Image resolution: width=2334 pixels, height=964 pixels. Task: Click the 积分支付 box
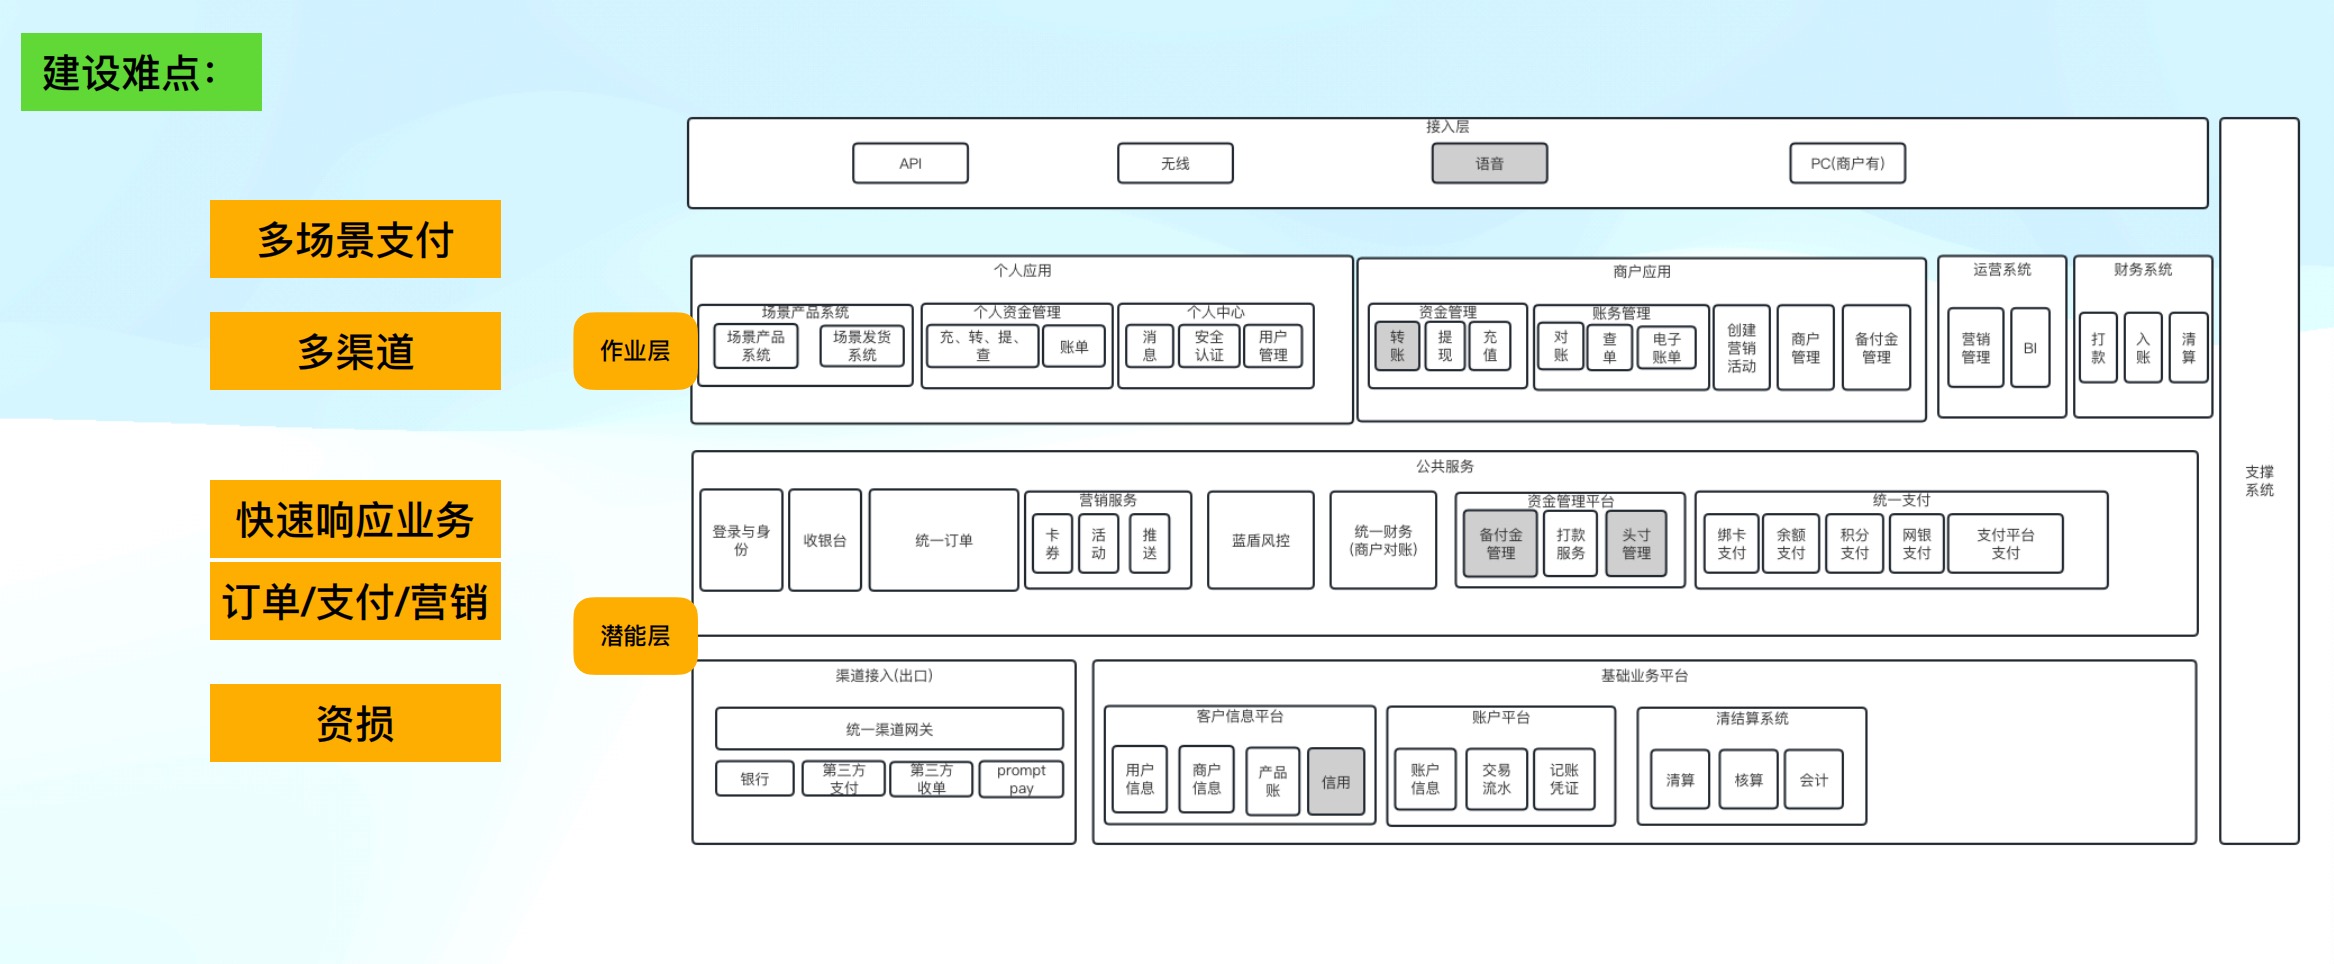pyautogui.click(x=1854, y=543)
